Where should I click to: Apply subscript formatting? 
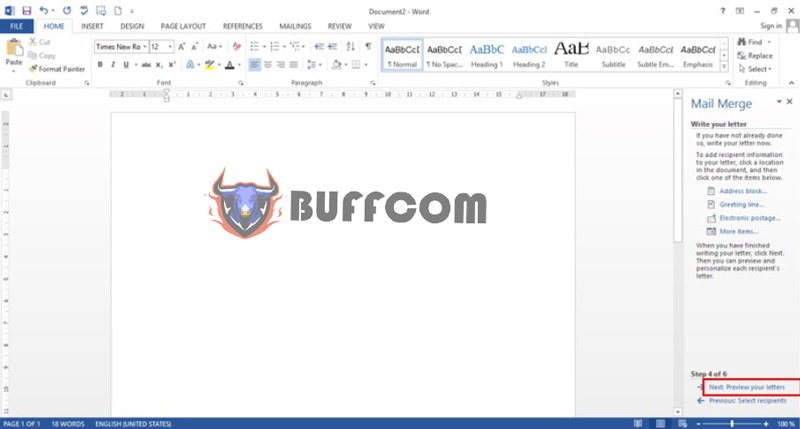coord(159,65)
